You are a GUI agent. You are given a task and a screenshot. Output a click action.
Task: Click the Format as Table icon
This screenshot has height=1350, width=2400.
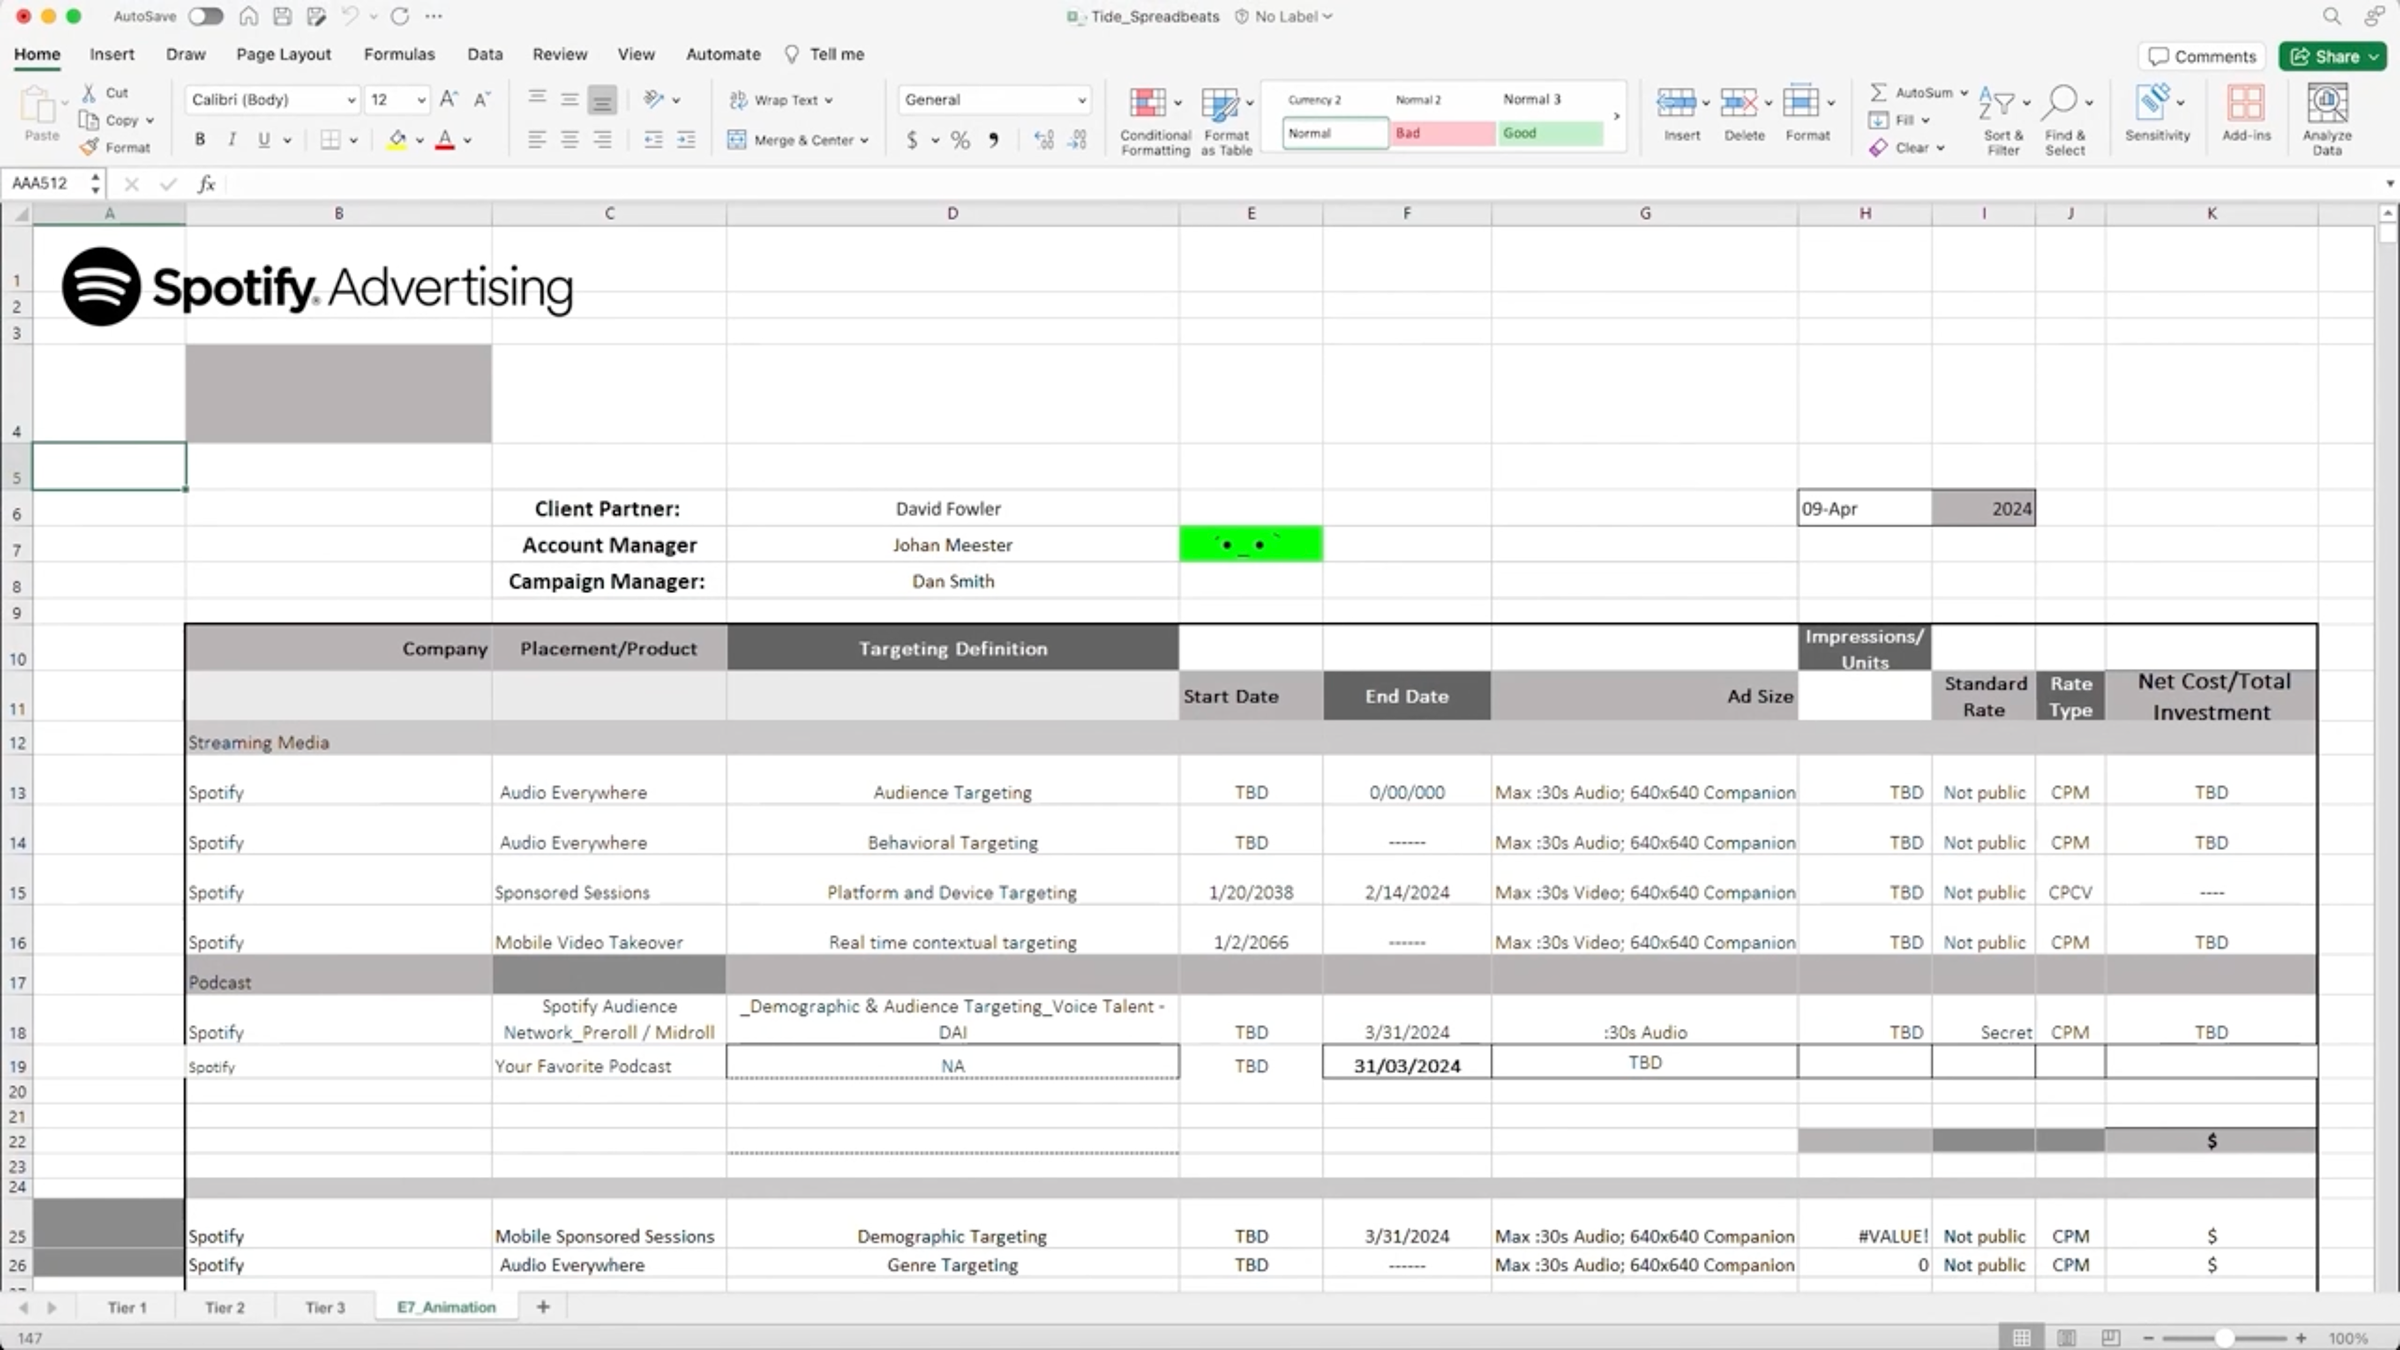1220,104
